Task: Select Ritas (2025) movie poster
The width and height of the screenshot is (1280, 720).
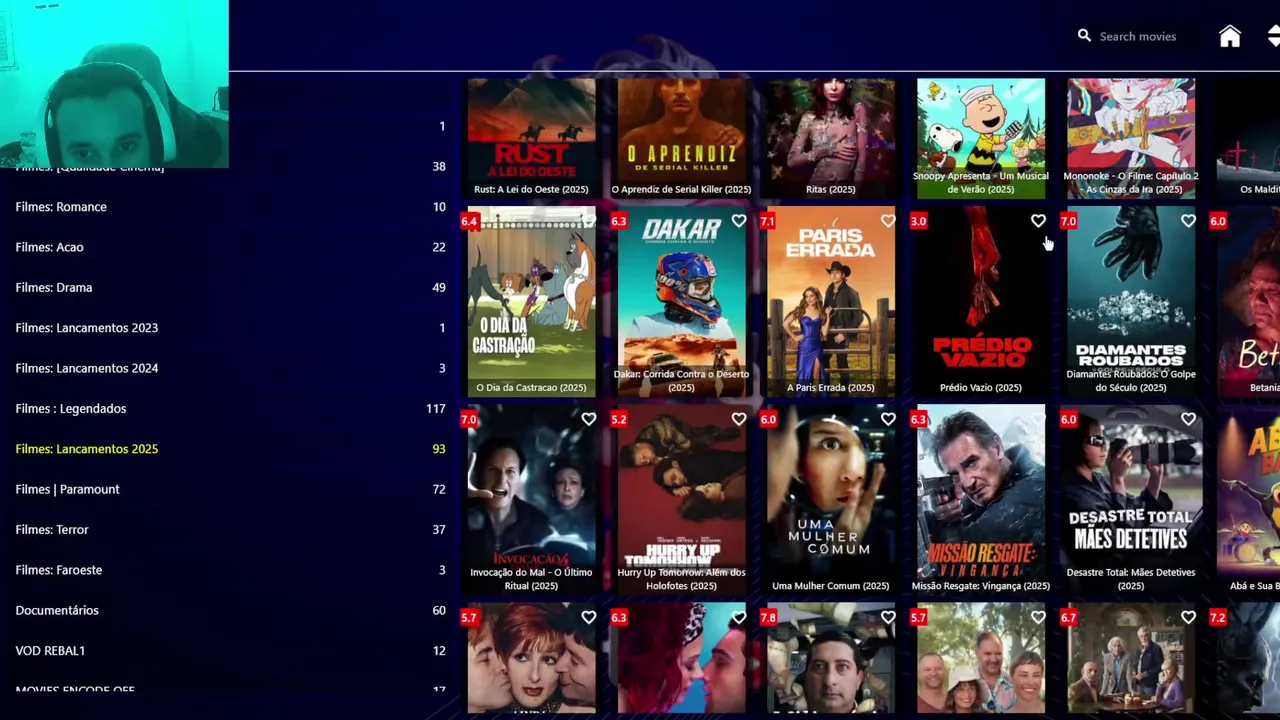Action: pos(831,138)
